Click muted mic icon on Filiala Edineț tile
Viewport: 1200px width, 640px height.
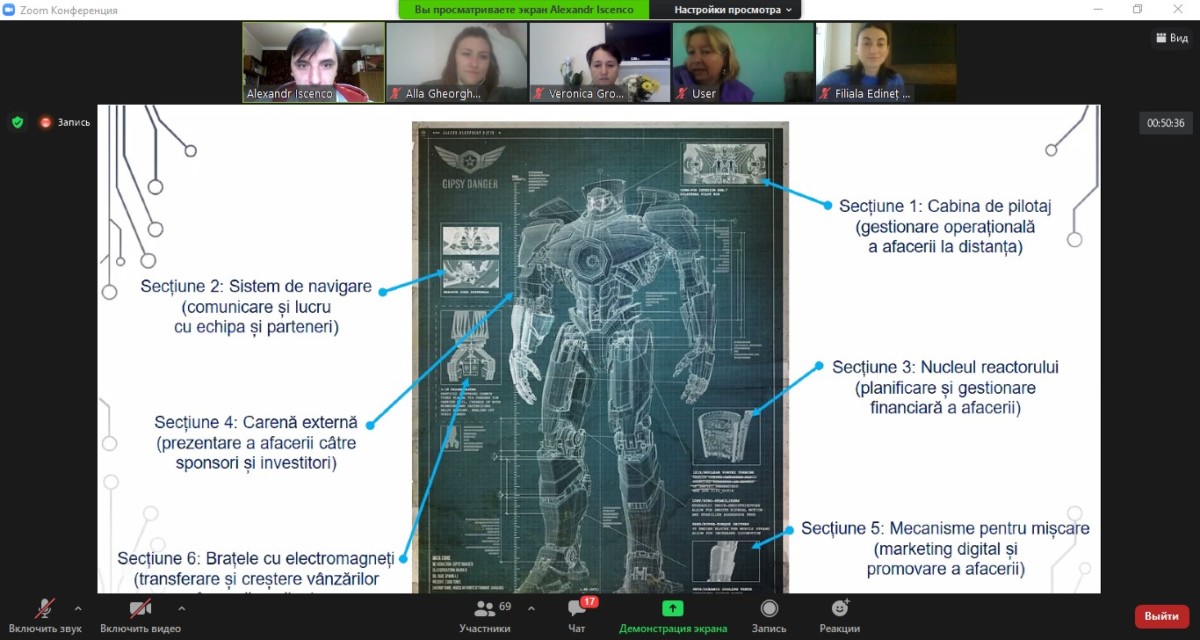(x=824, y=94)
